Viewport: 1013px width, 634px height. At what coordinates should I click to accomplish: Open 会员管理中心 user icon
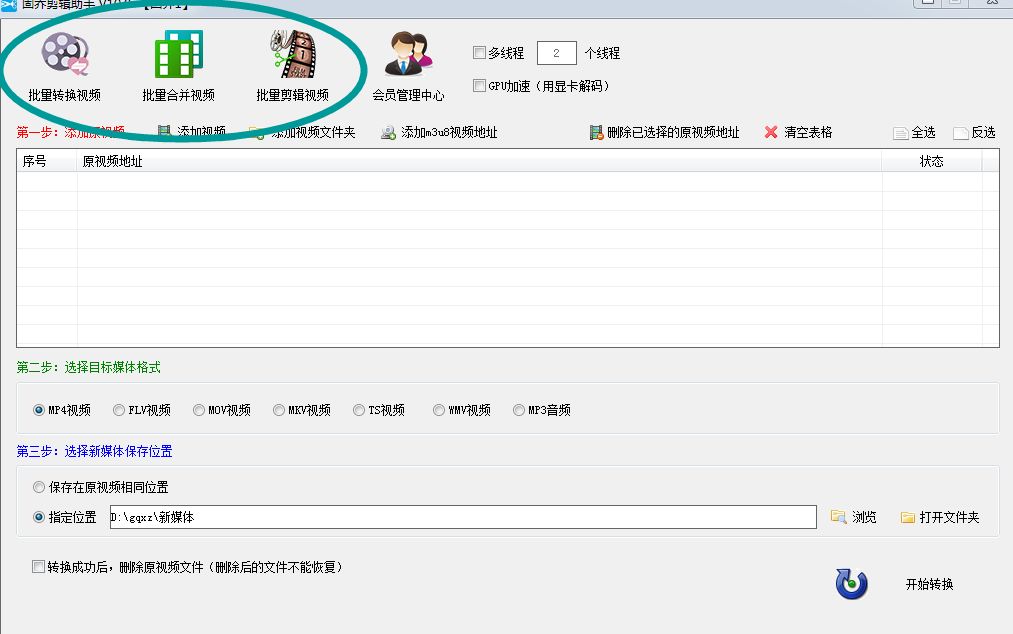(x=408, y=54)
